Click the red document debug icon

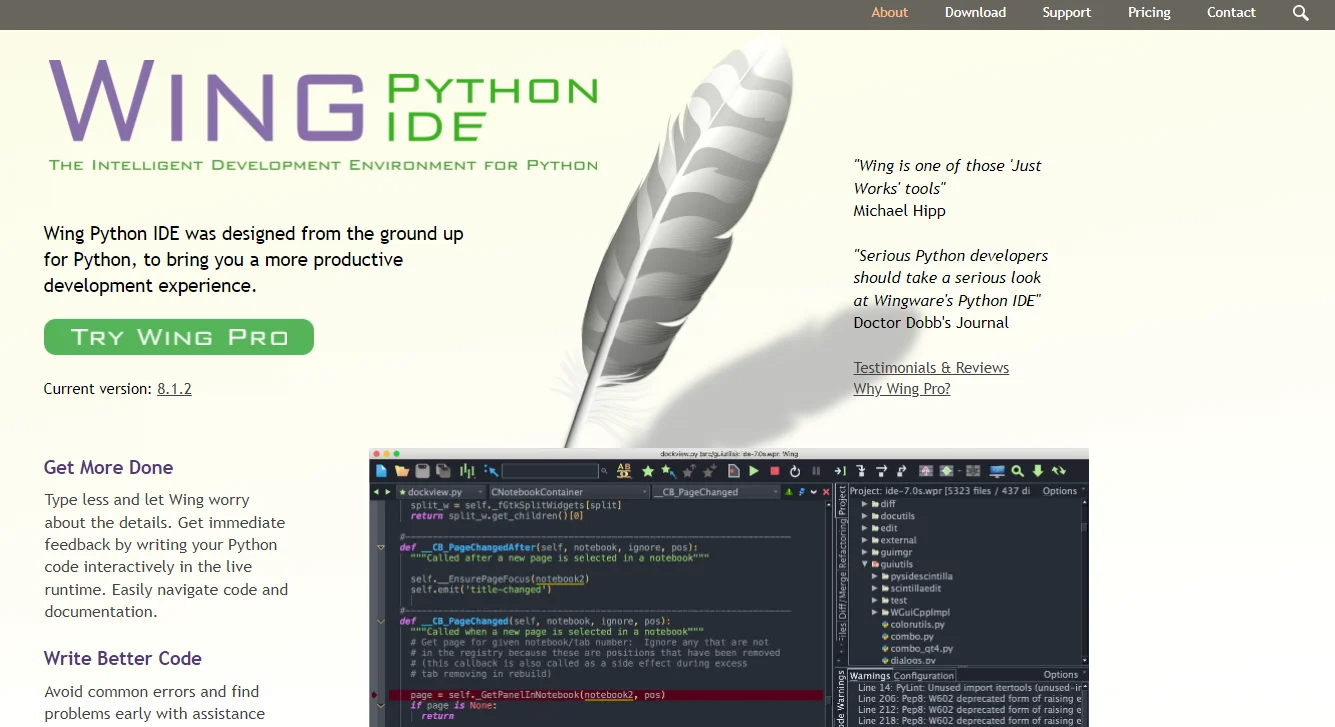point(734,470)
